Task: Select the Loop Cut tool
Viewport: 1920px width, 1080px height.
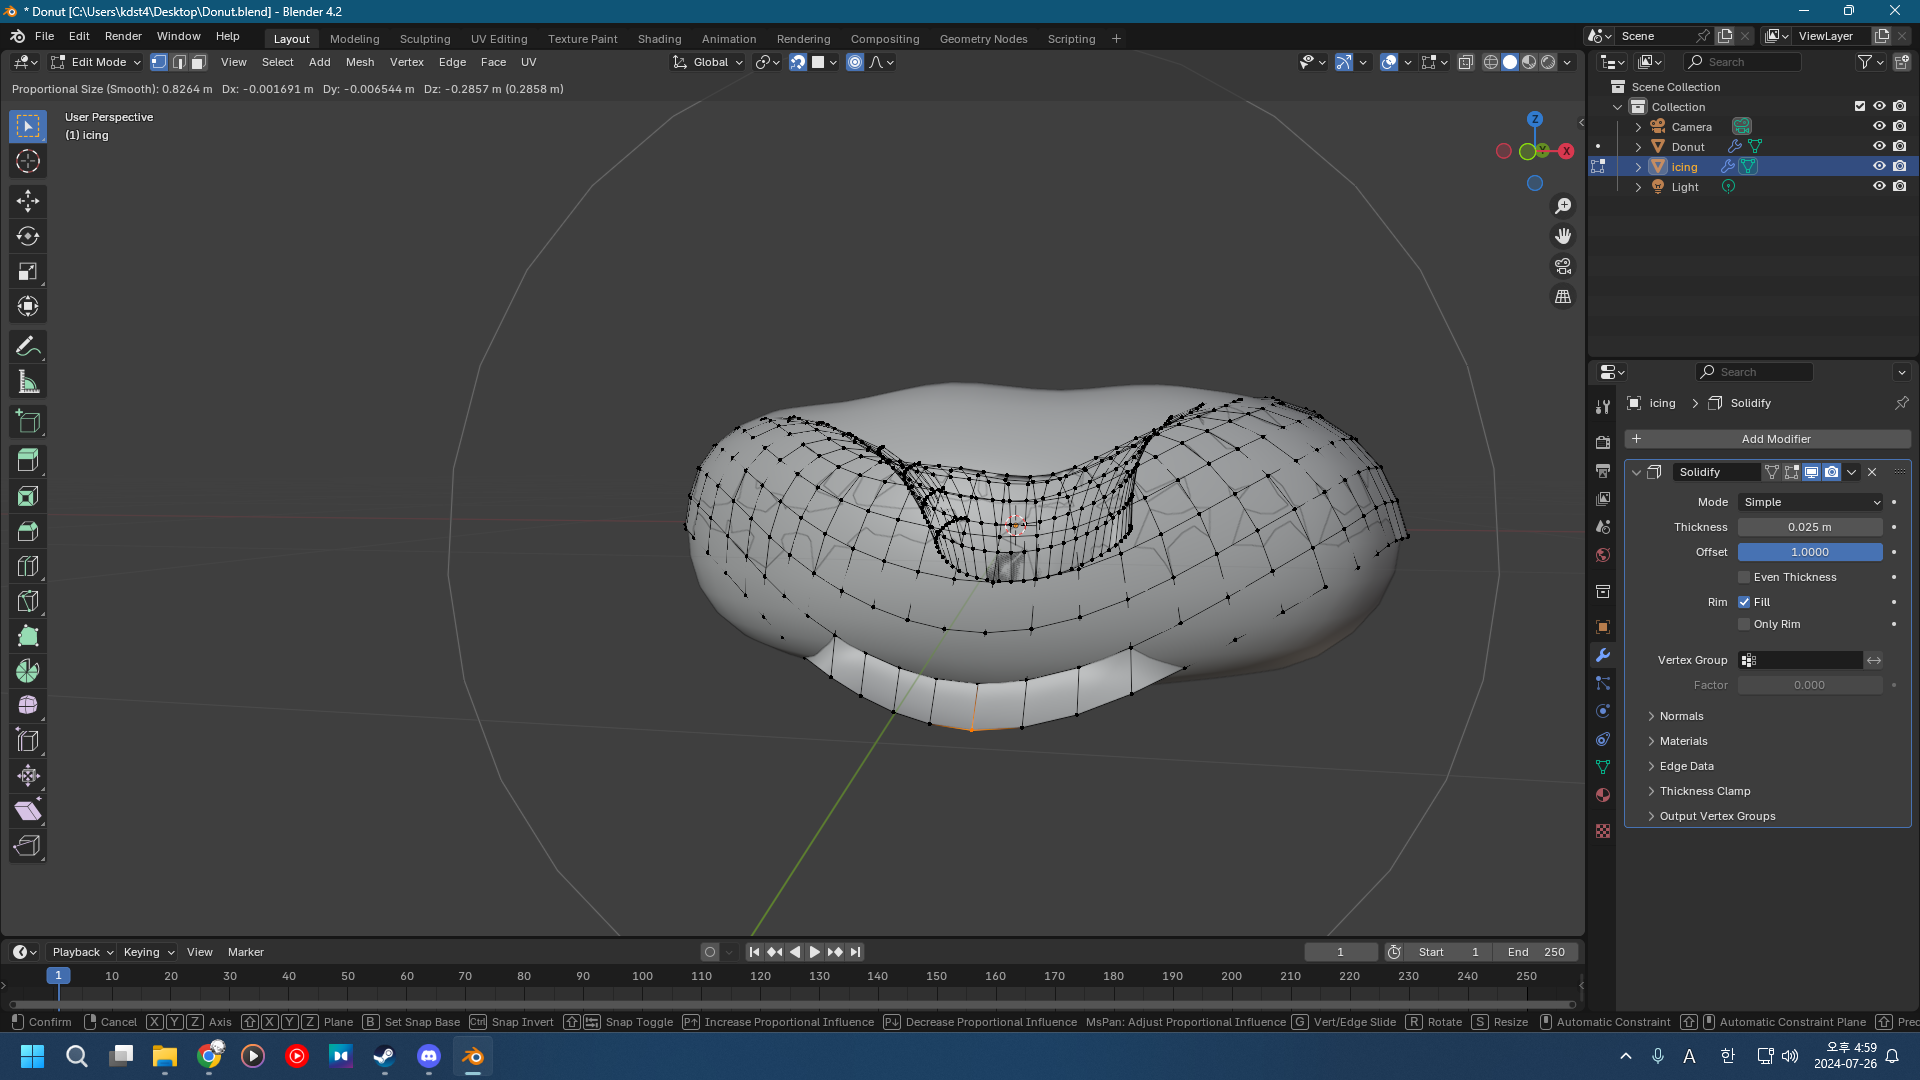Action: (x=27, y=566)
